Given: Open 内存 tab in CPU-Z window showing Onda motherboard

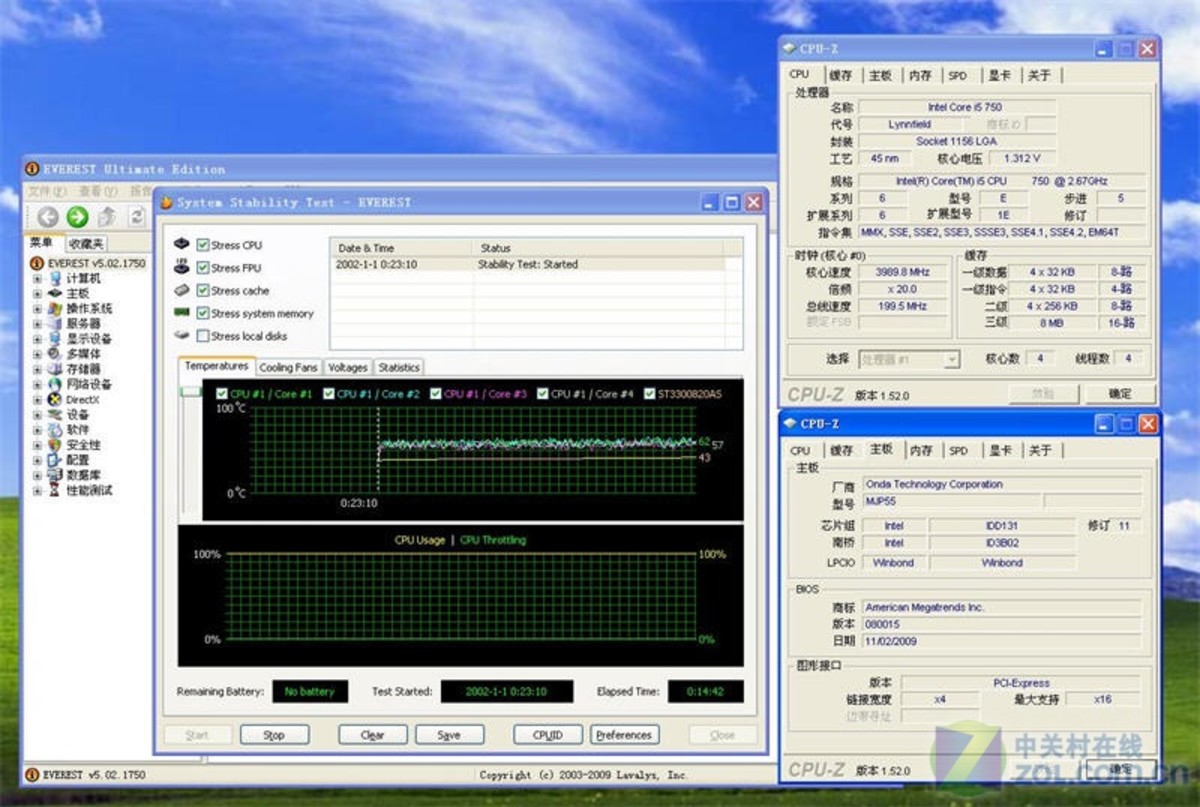Looking at the screenshot, I should pyautogui.click(x=921, y=450).
